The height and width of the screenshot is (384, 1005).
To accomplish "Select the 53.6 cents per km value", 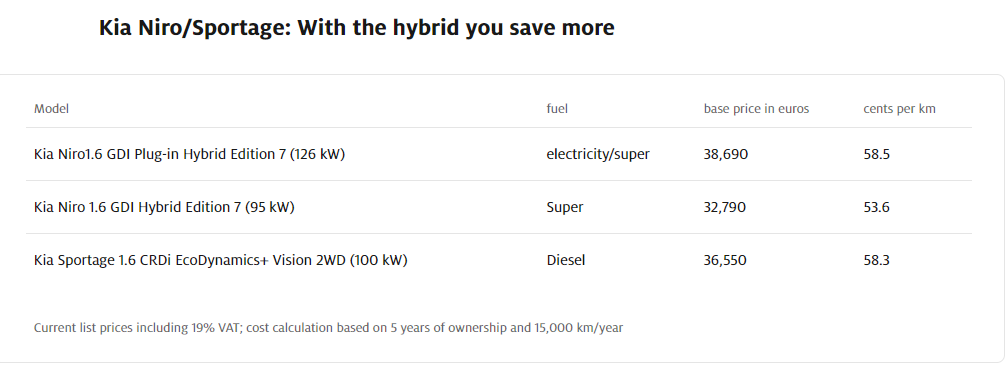I will (876, 207).
